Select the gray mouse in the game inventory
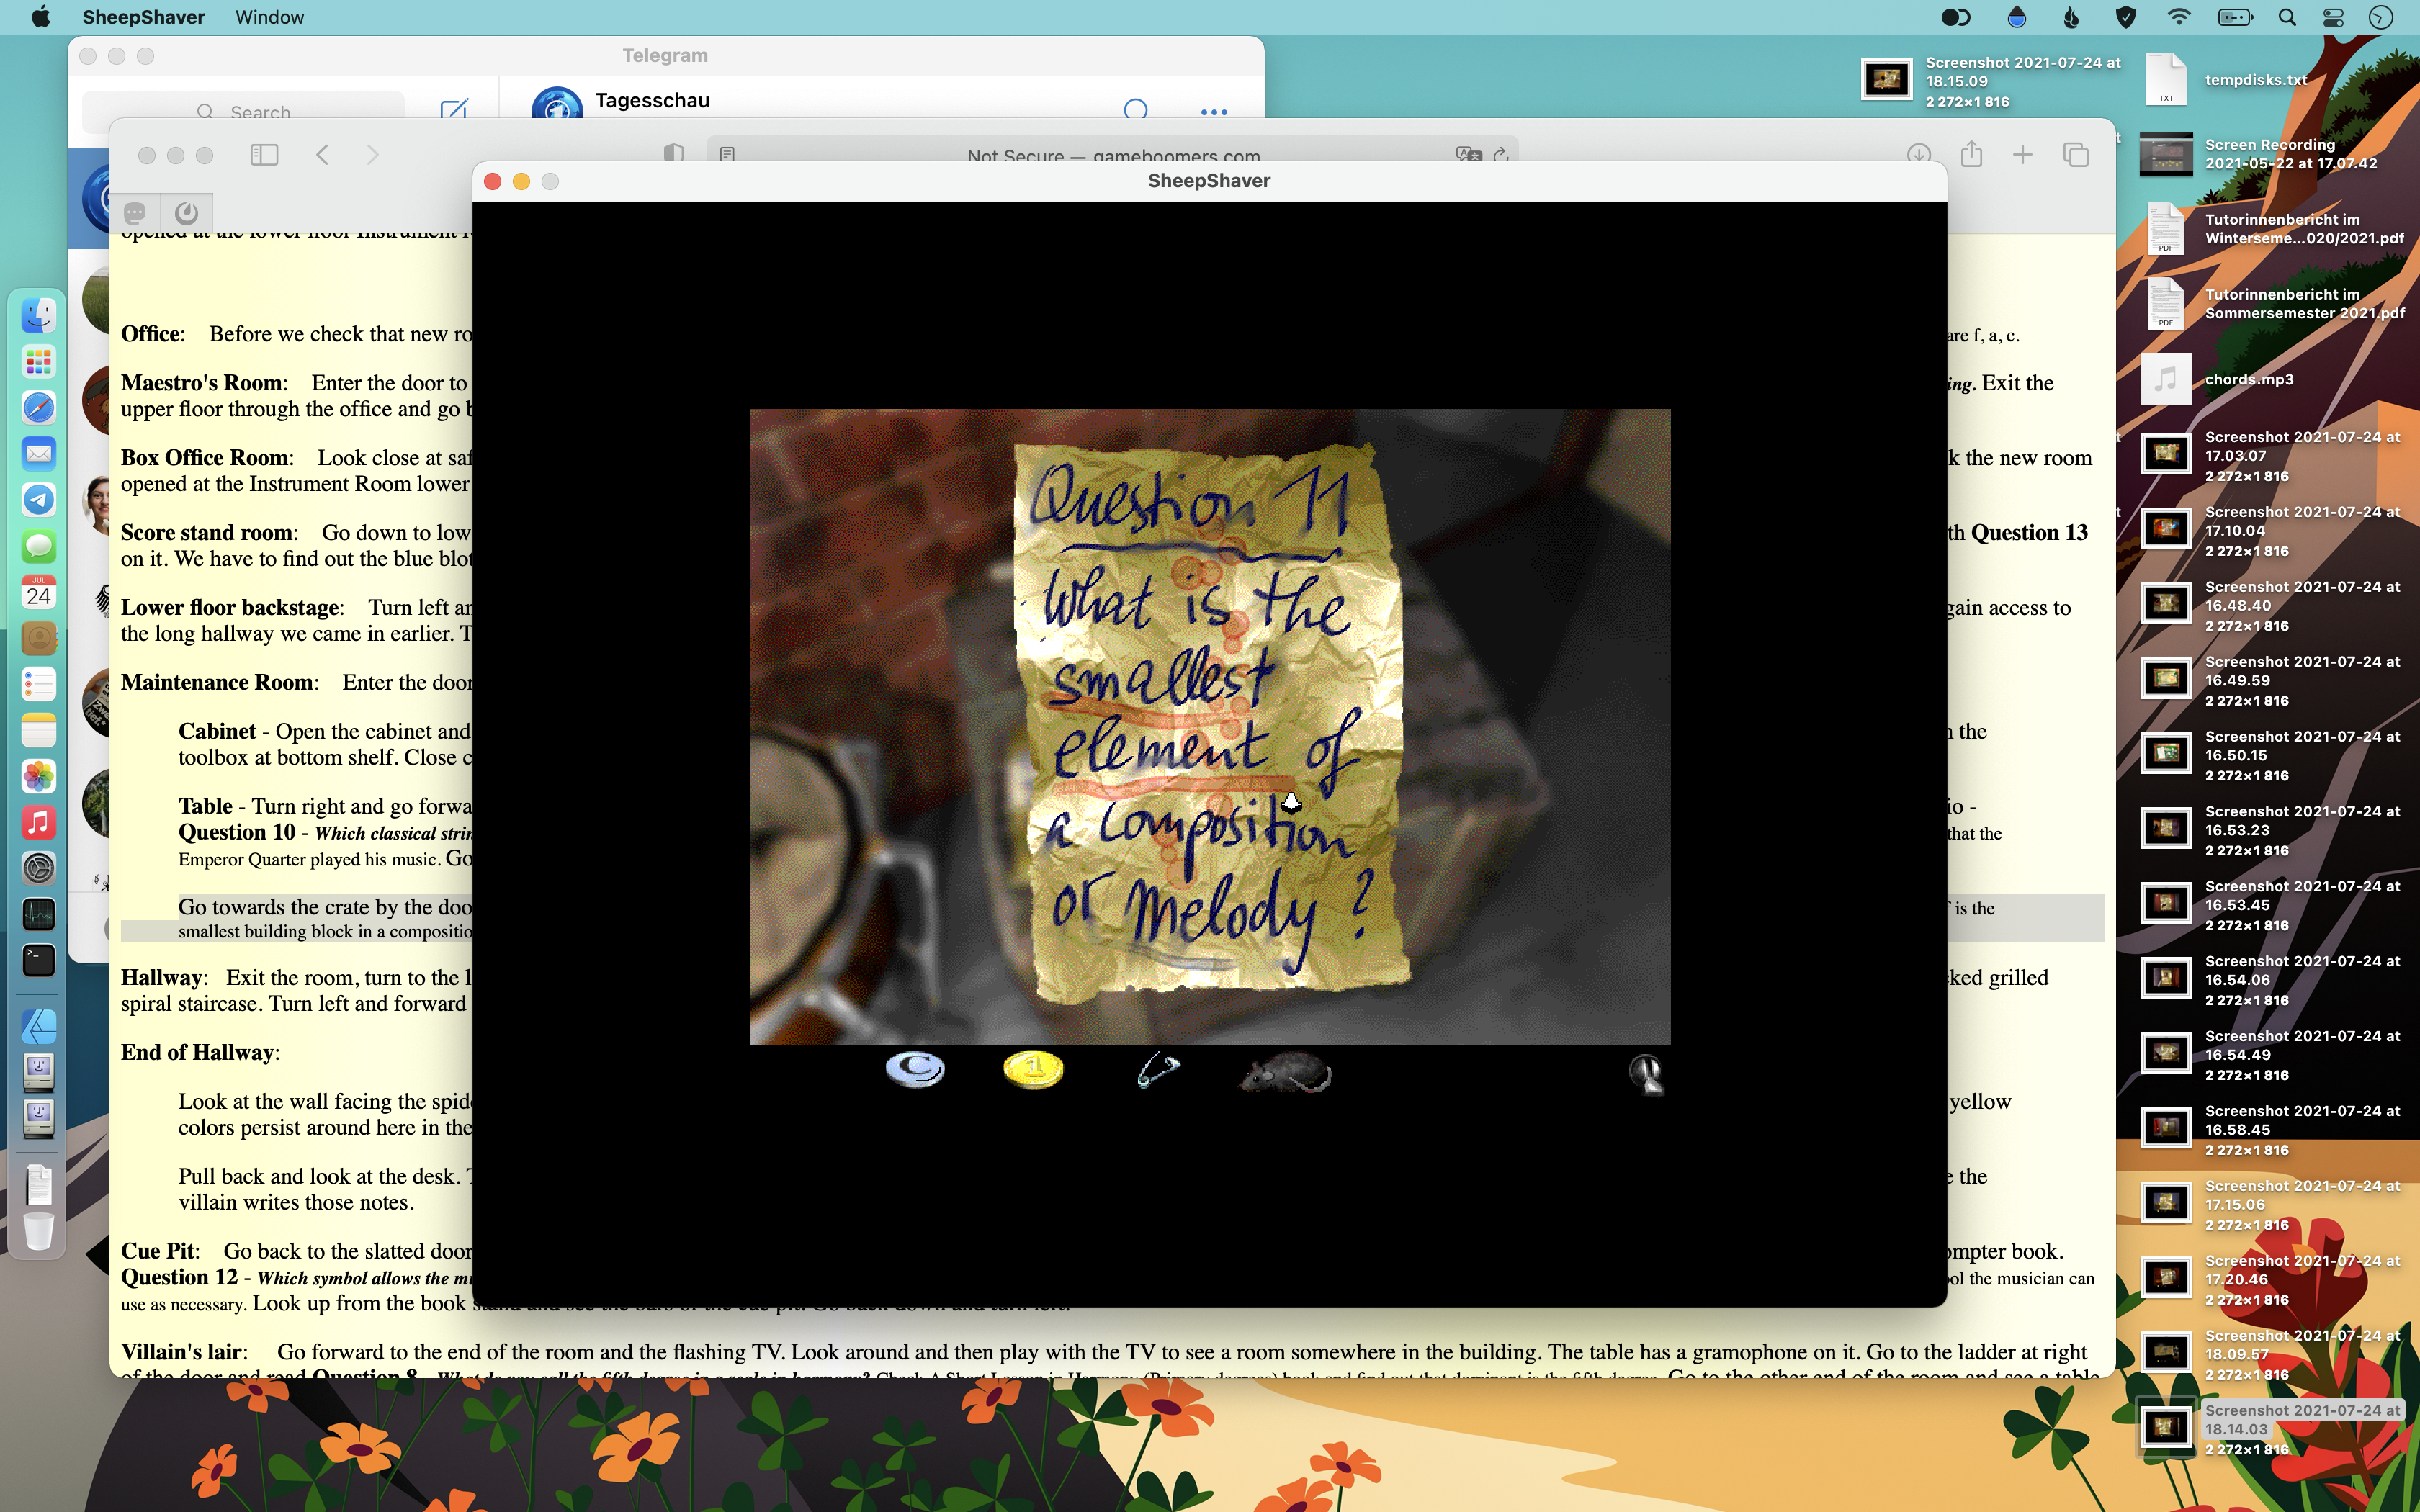The height and width of the screenshot is (1512, 2420). [1286, 1073]
